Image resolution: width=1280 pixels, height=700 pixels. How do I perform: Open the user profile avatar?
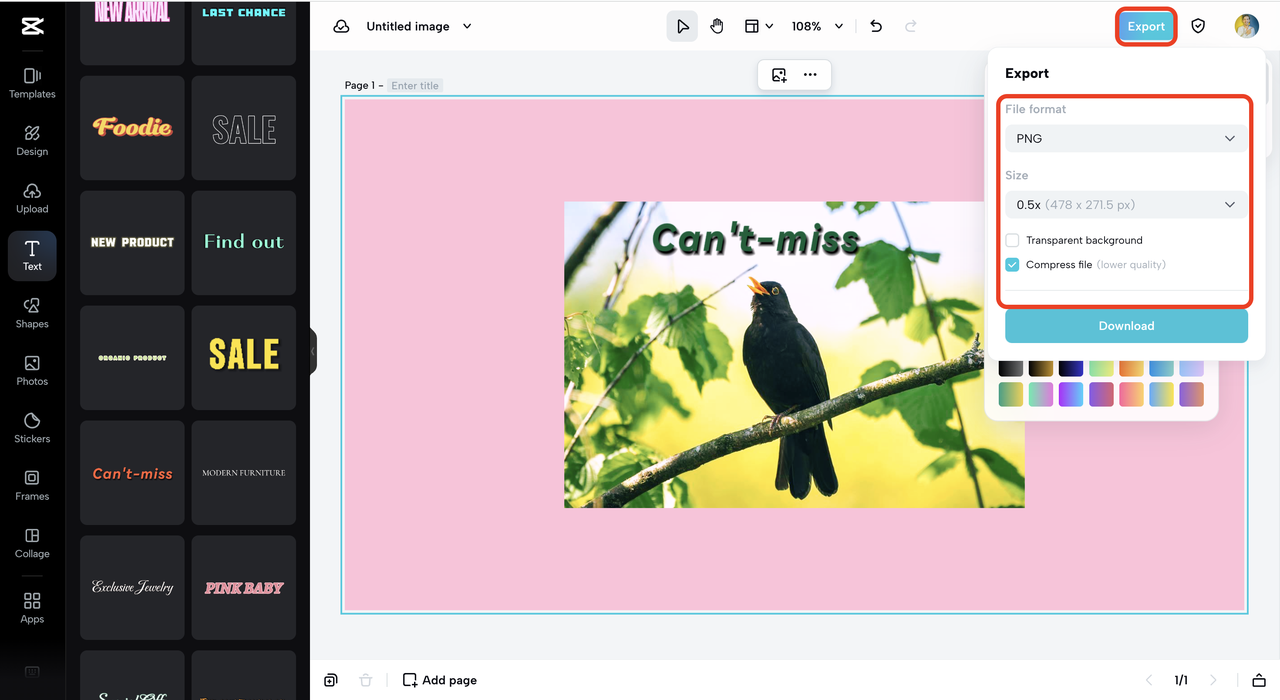coord(1246,26)
